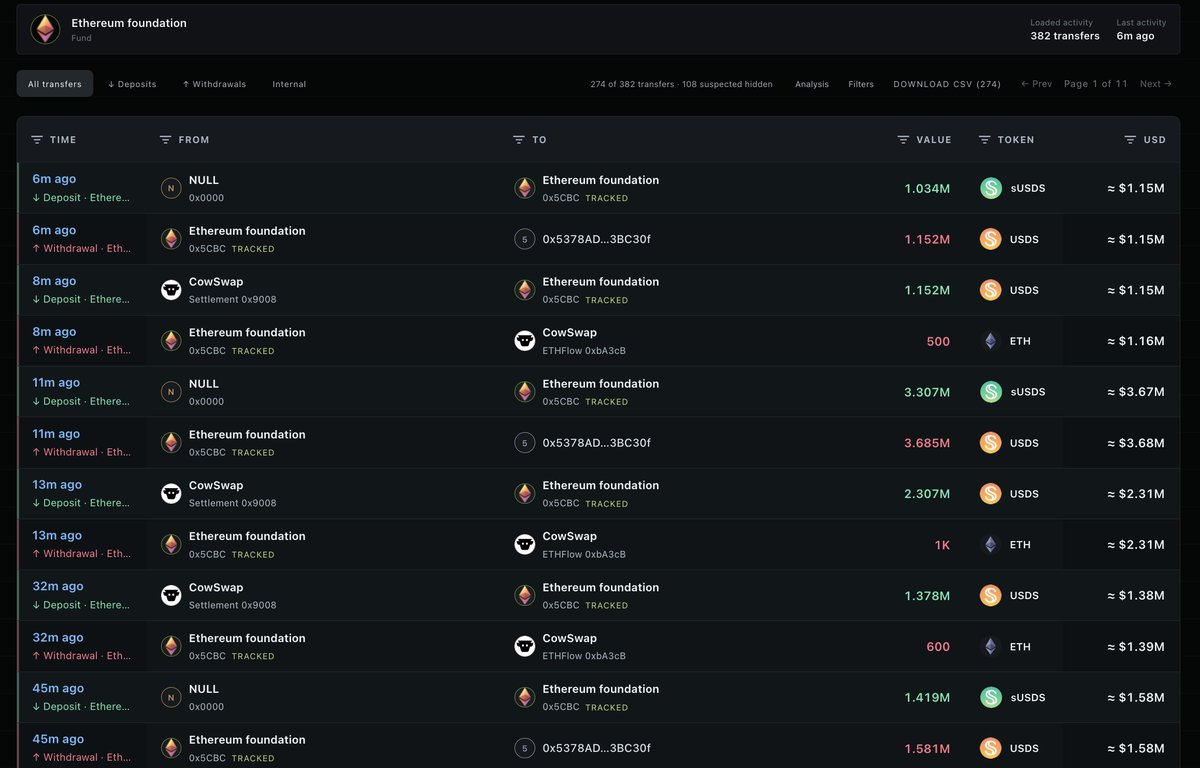The height and width of the screenshot is (768, 1200).
Task: Switch to the Withdrawals tab
Action: tap(214, 84)
